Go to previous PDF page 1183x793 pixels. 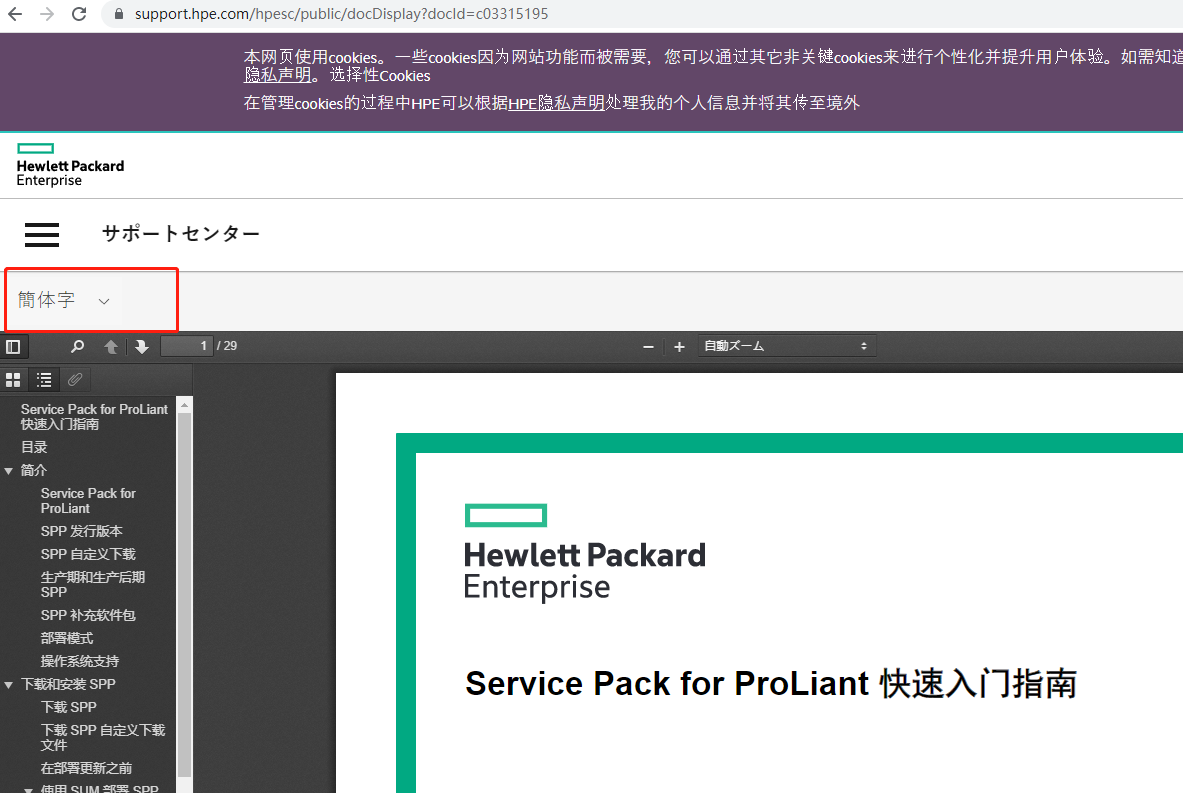click(x=111, y=346)
